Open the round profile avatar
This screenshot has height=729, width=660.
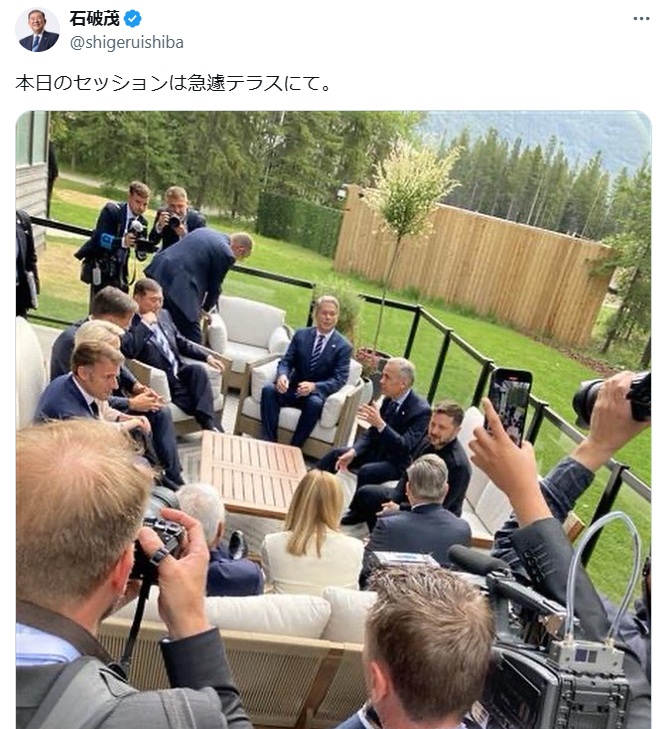click(38, 29)
